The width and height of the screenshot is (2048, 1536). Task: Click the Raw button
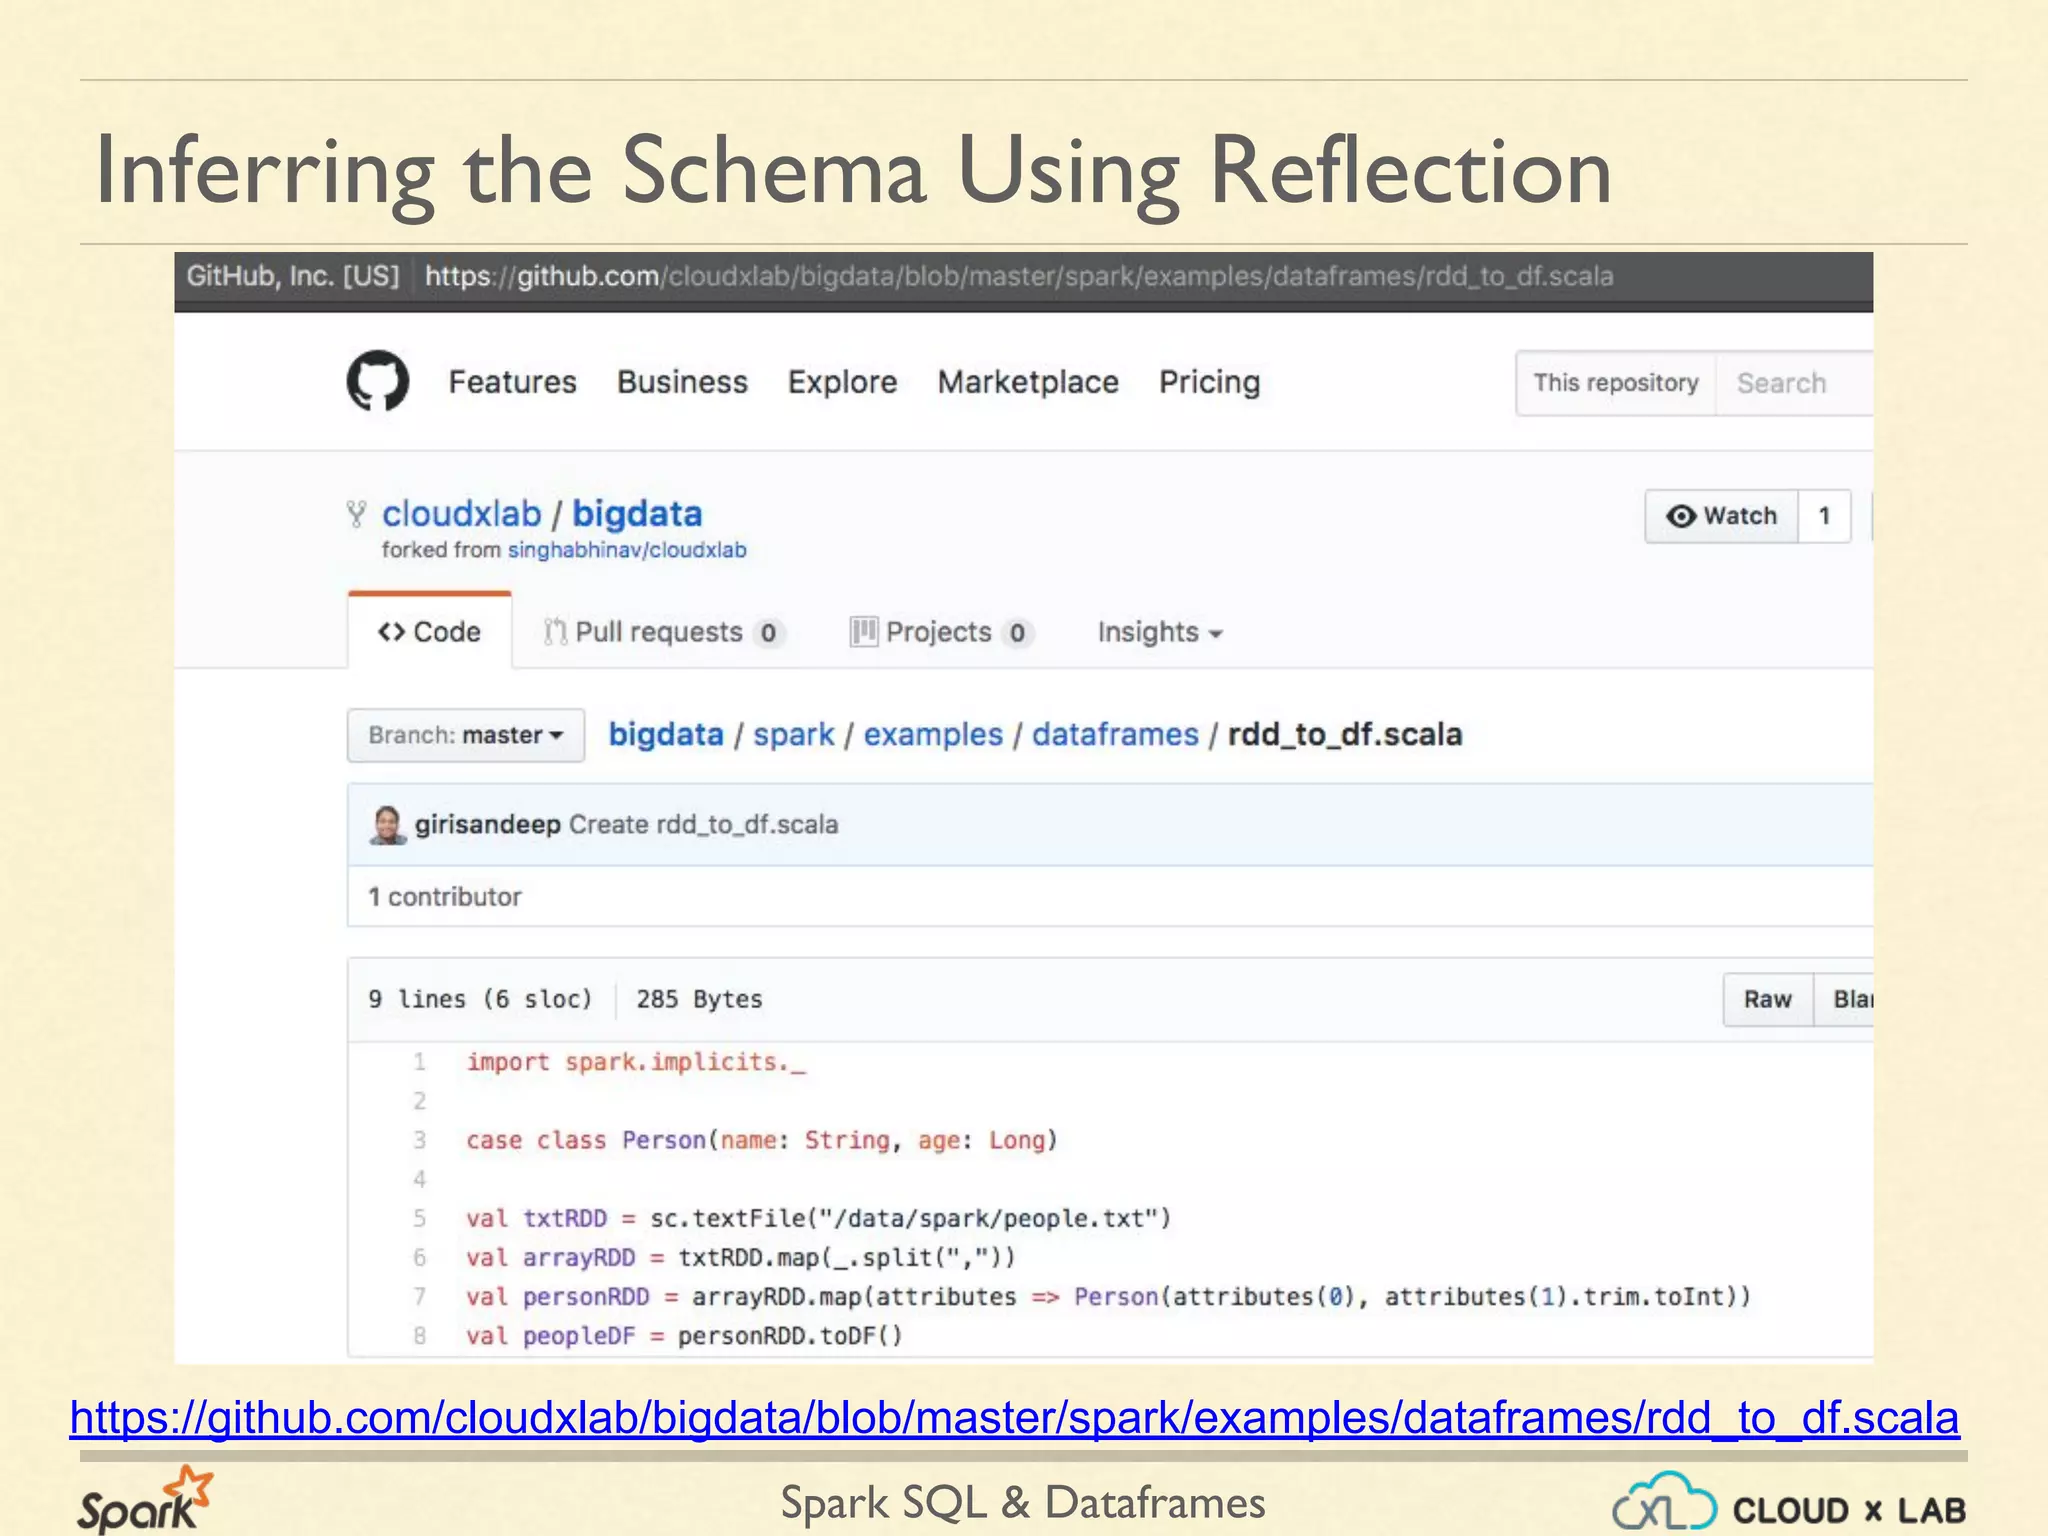[1767, 999]
